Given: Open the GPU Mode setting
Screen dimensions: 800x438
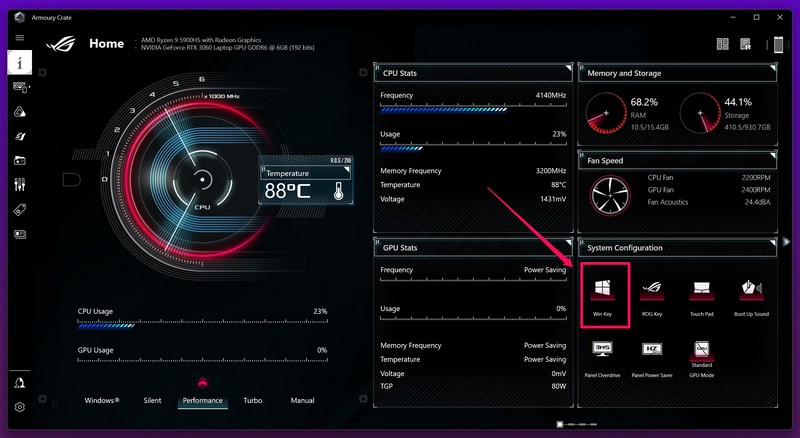Looking at the screenshot, I should coord(701,353).
